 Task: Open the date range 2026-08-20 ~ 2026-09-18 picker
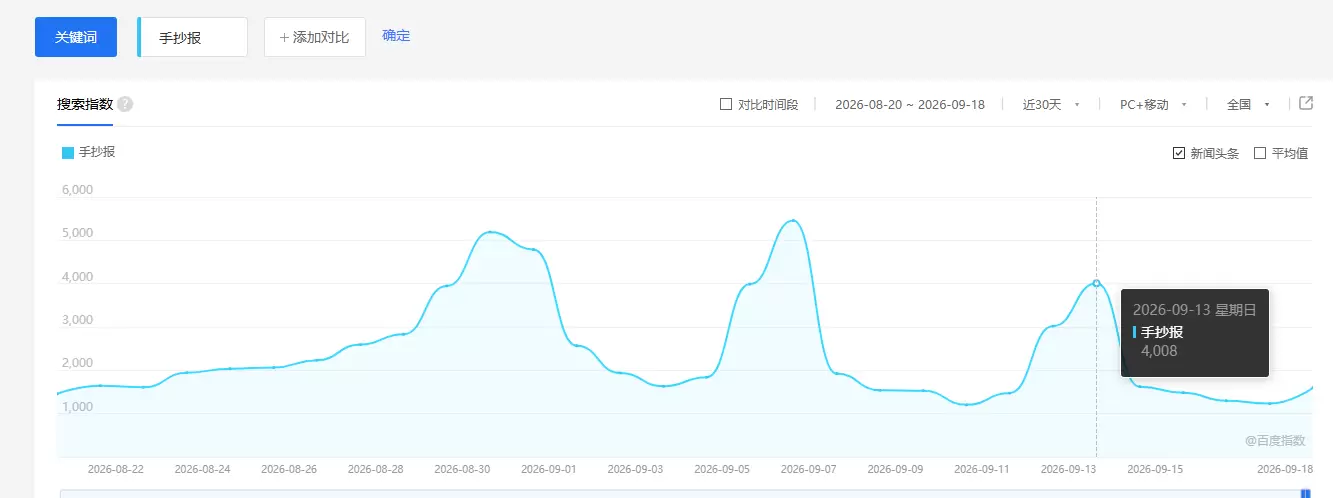click(x=910, y=104)
